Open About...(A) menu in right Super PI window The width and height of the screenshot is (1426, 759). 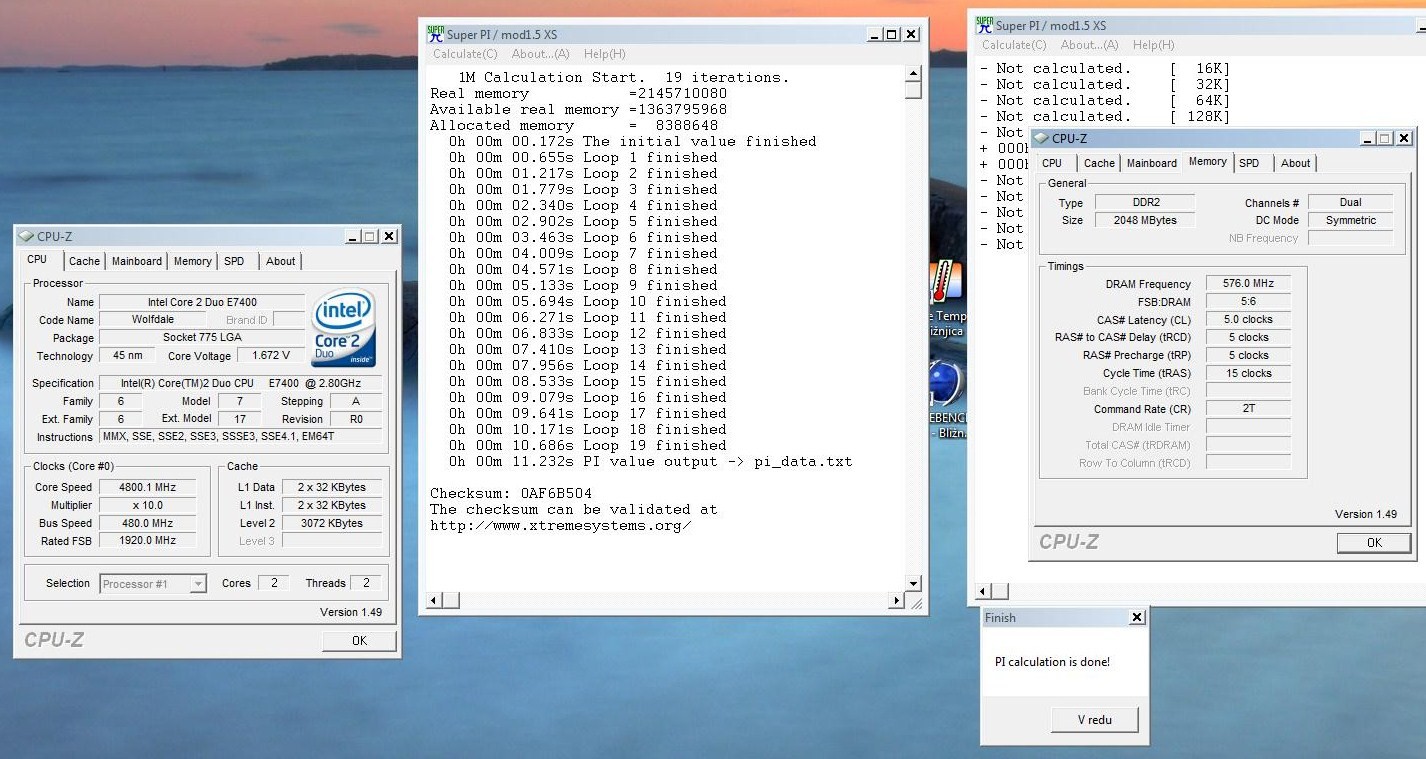[1089, 45]
